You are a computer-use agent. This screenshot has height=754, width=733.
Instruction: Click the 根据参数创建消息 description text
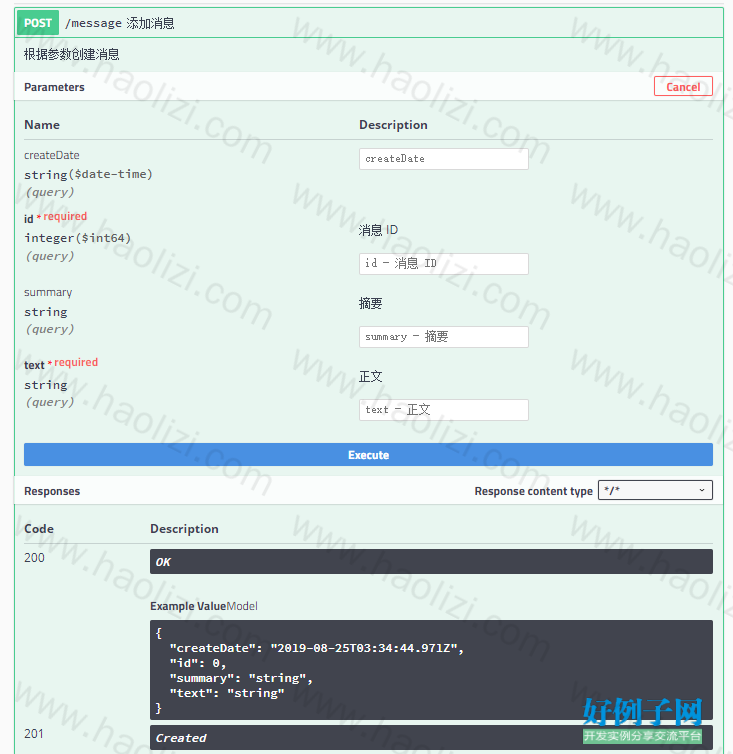tap(72, 54)
